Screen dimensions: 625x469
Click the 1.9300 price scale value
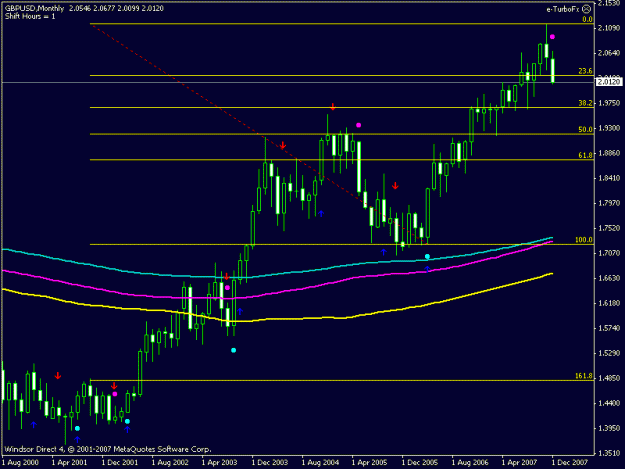[609, 128]
